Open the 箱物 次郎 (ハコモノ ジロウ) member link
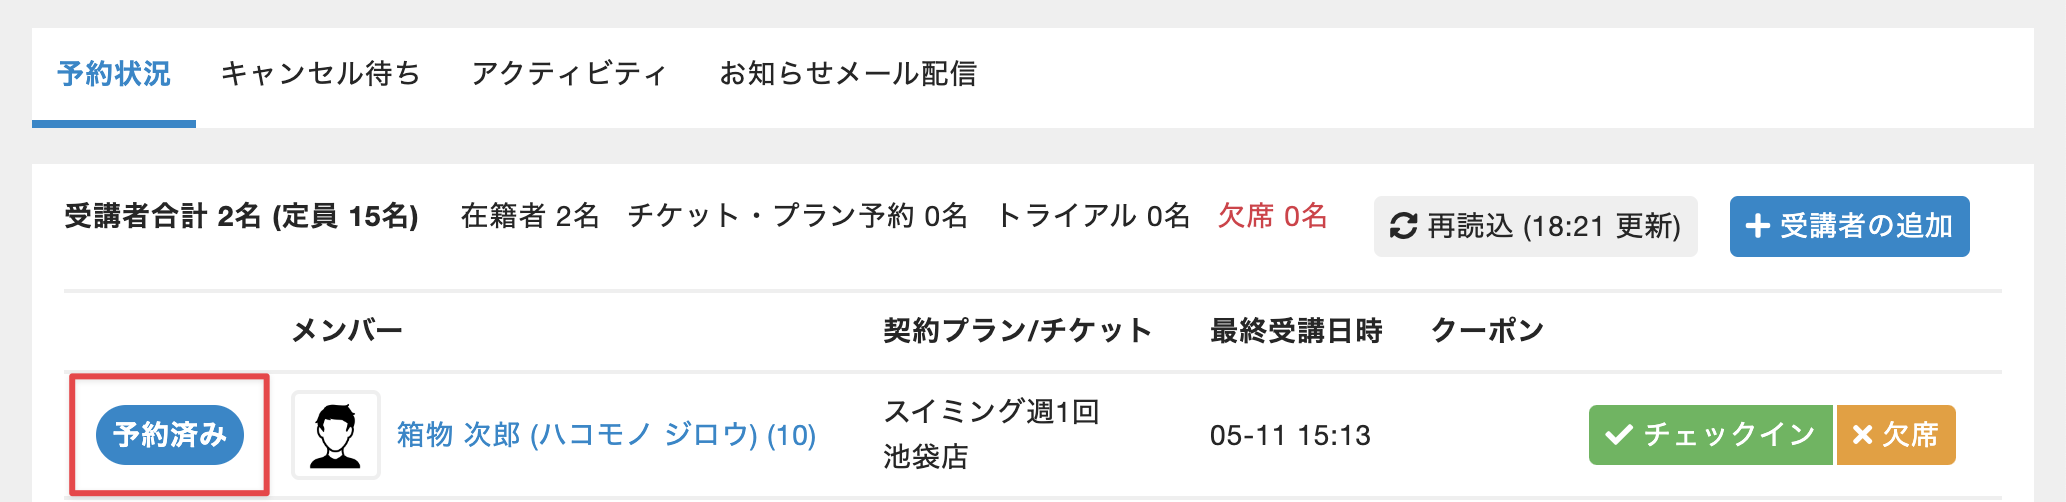2066x502 pixels. 606,435
